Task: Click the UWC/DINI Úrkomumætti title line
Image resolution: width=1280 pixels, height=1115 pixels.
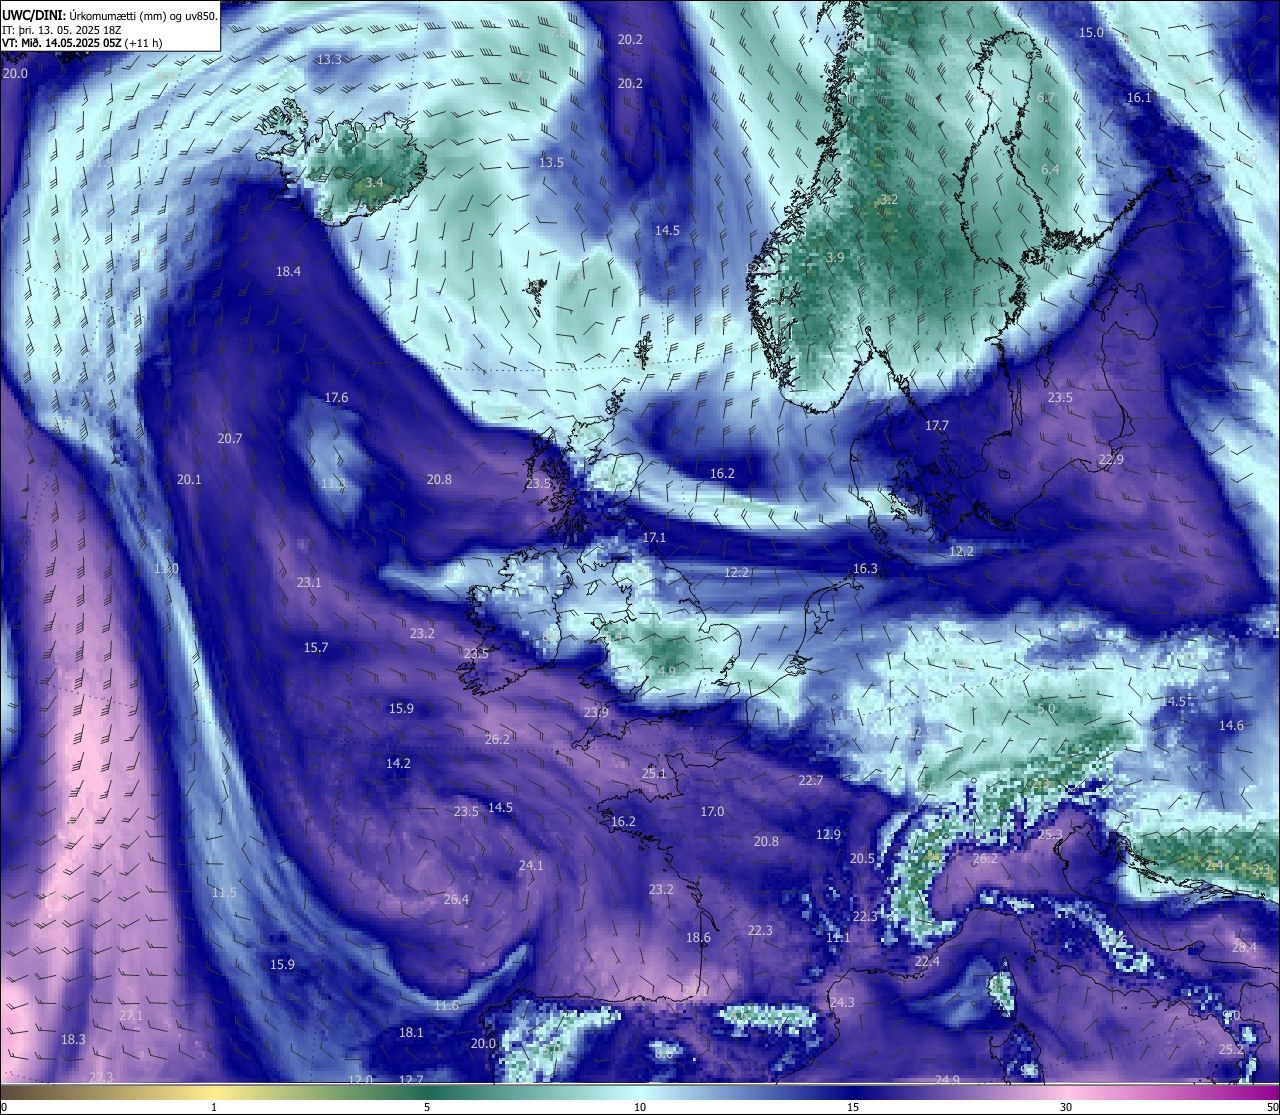Action: (x=110, y=15)
